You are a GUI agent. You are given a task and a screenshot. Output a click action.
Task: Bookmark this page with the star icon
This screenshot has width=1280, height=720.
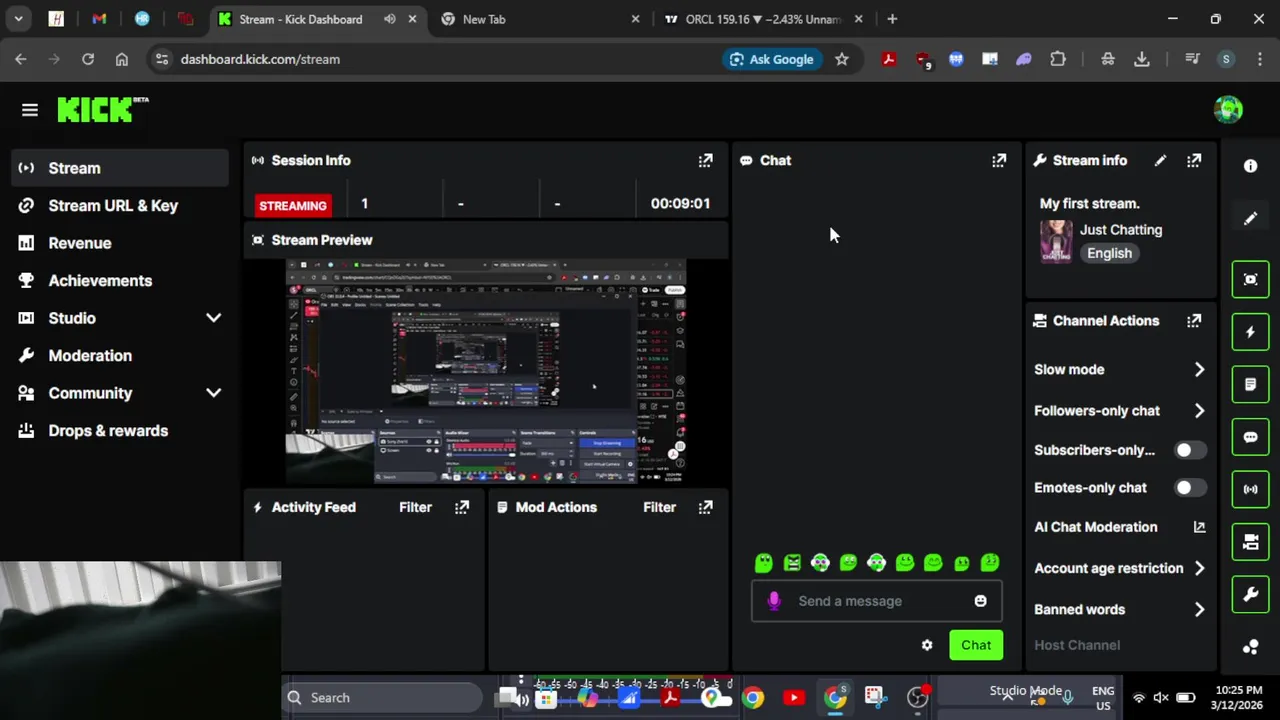click(x=842, y=59)
